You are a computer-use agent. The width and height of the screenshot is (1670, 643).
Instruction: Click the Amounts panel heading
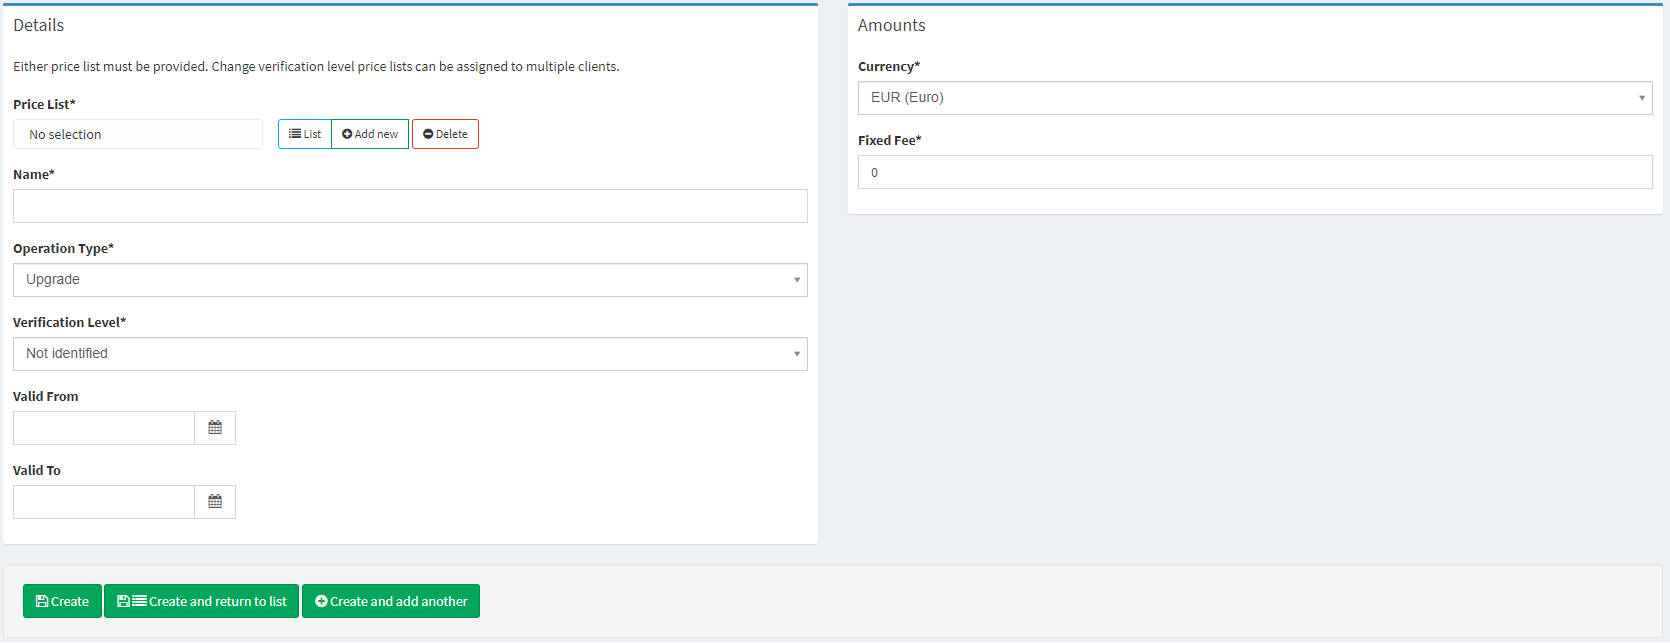891,25
